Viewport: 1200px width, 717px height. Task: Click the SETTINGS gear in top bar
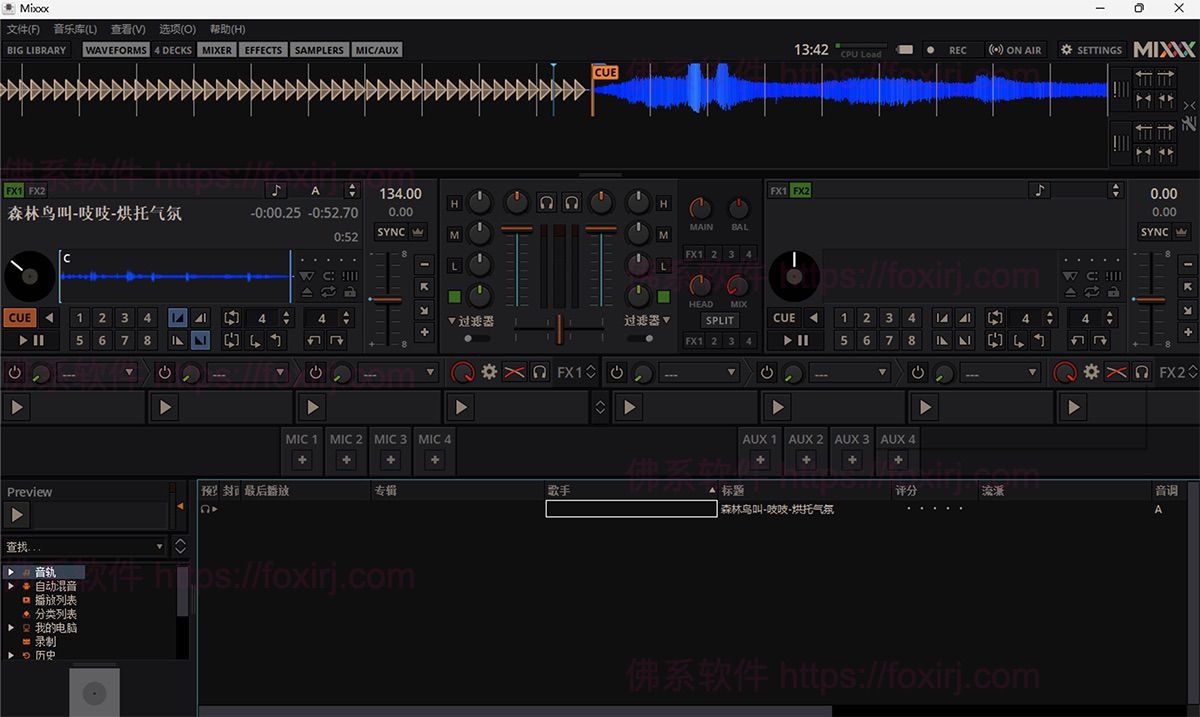coord(1091,50)
